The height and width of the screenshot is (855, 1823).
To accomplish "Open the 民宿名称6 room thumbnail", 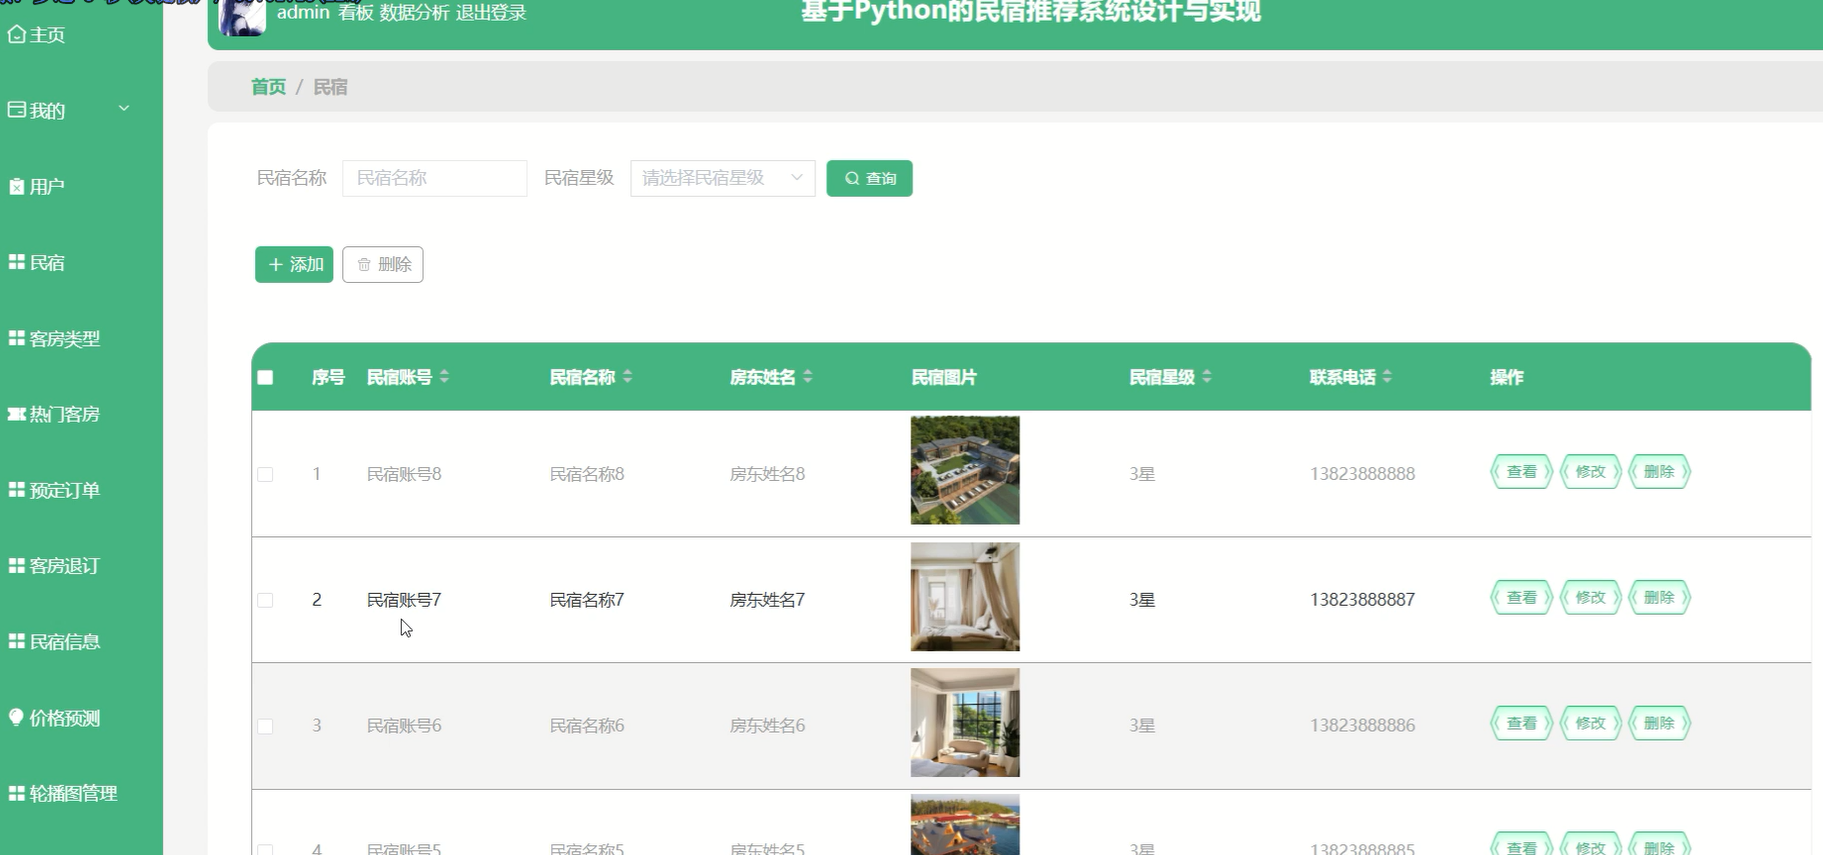I will [965, 723].
